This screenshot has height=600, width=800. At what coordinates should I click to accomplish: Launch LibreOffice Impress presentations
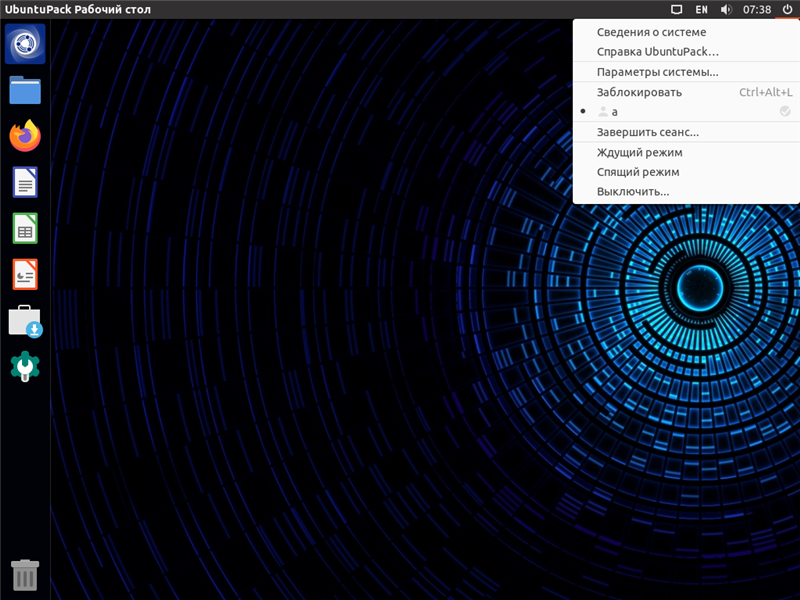coord(25,274)
